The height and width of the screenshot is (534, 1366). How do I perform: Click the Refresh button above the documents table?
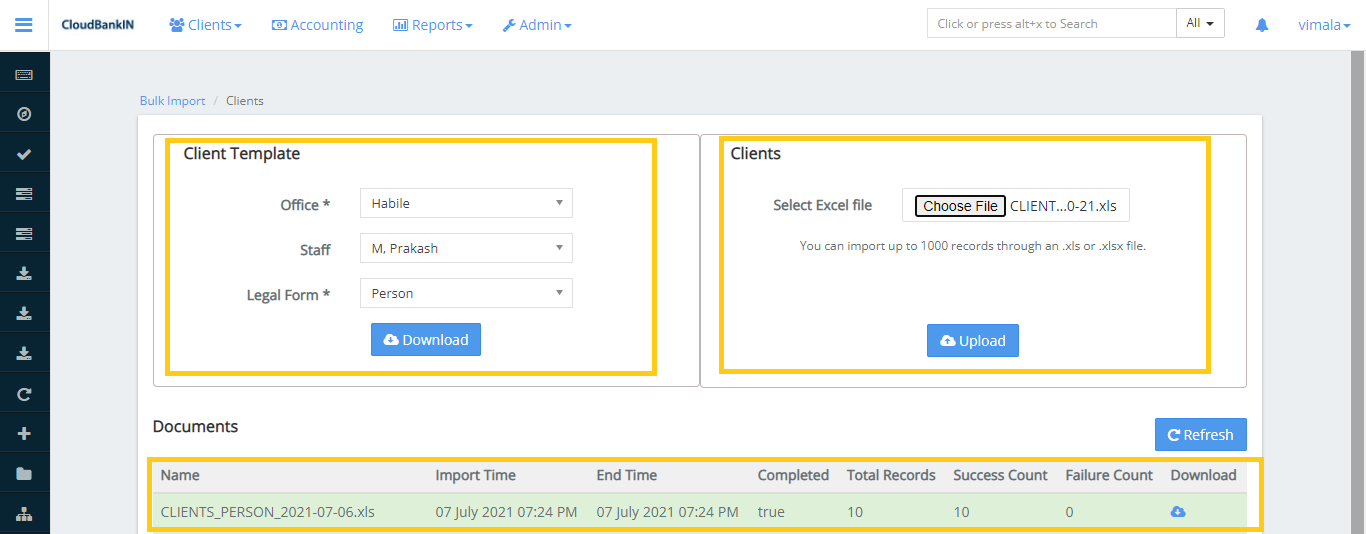[1200, 435]
